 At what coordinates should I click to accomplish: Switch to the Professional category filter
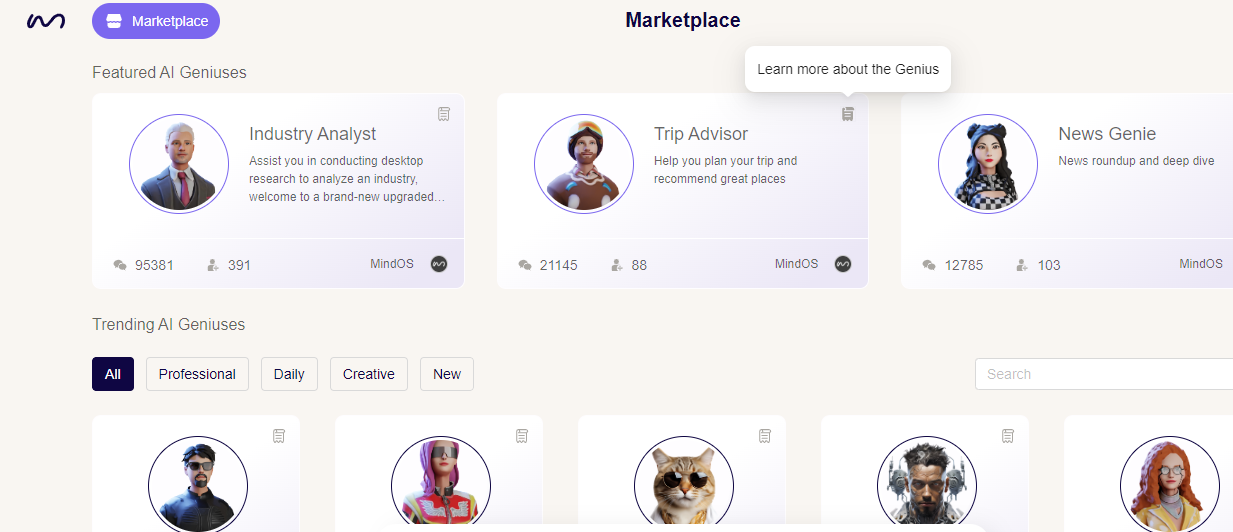tap(197, 374)
